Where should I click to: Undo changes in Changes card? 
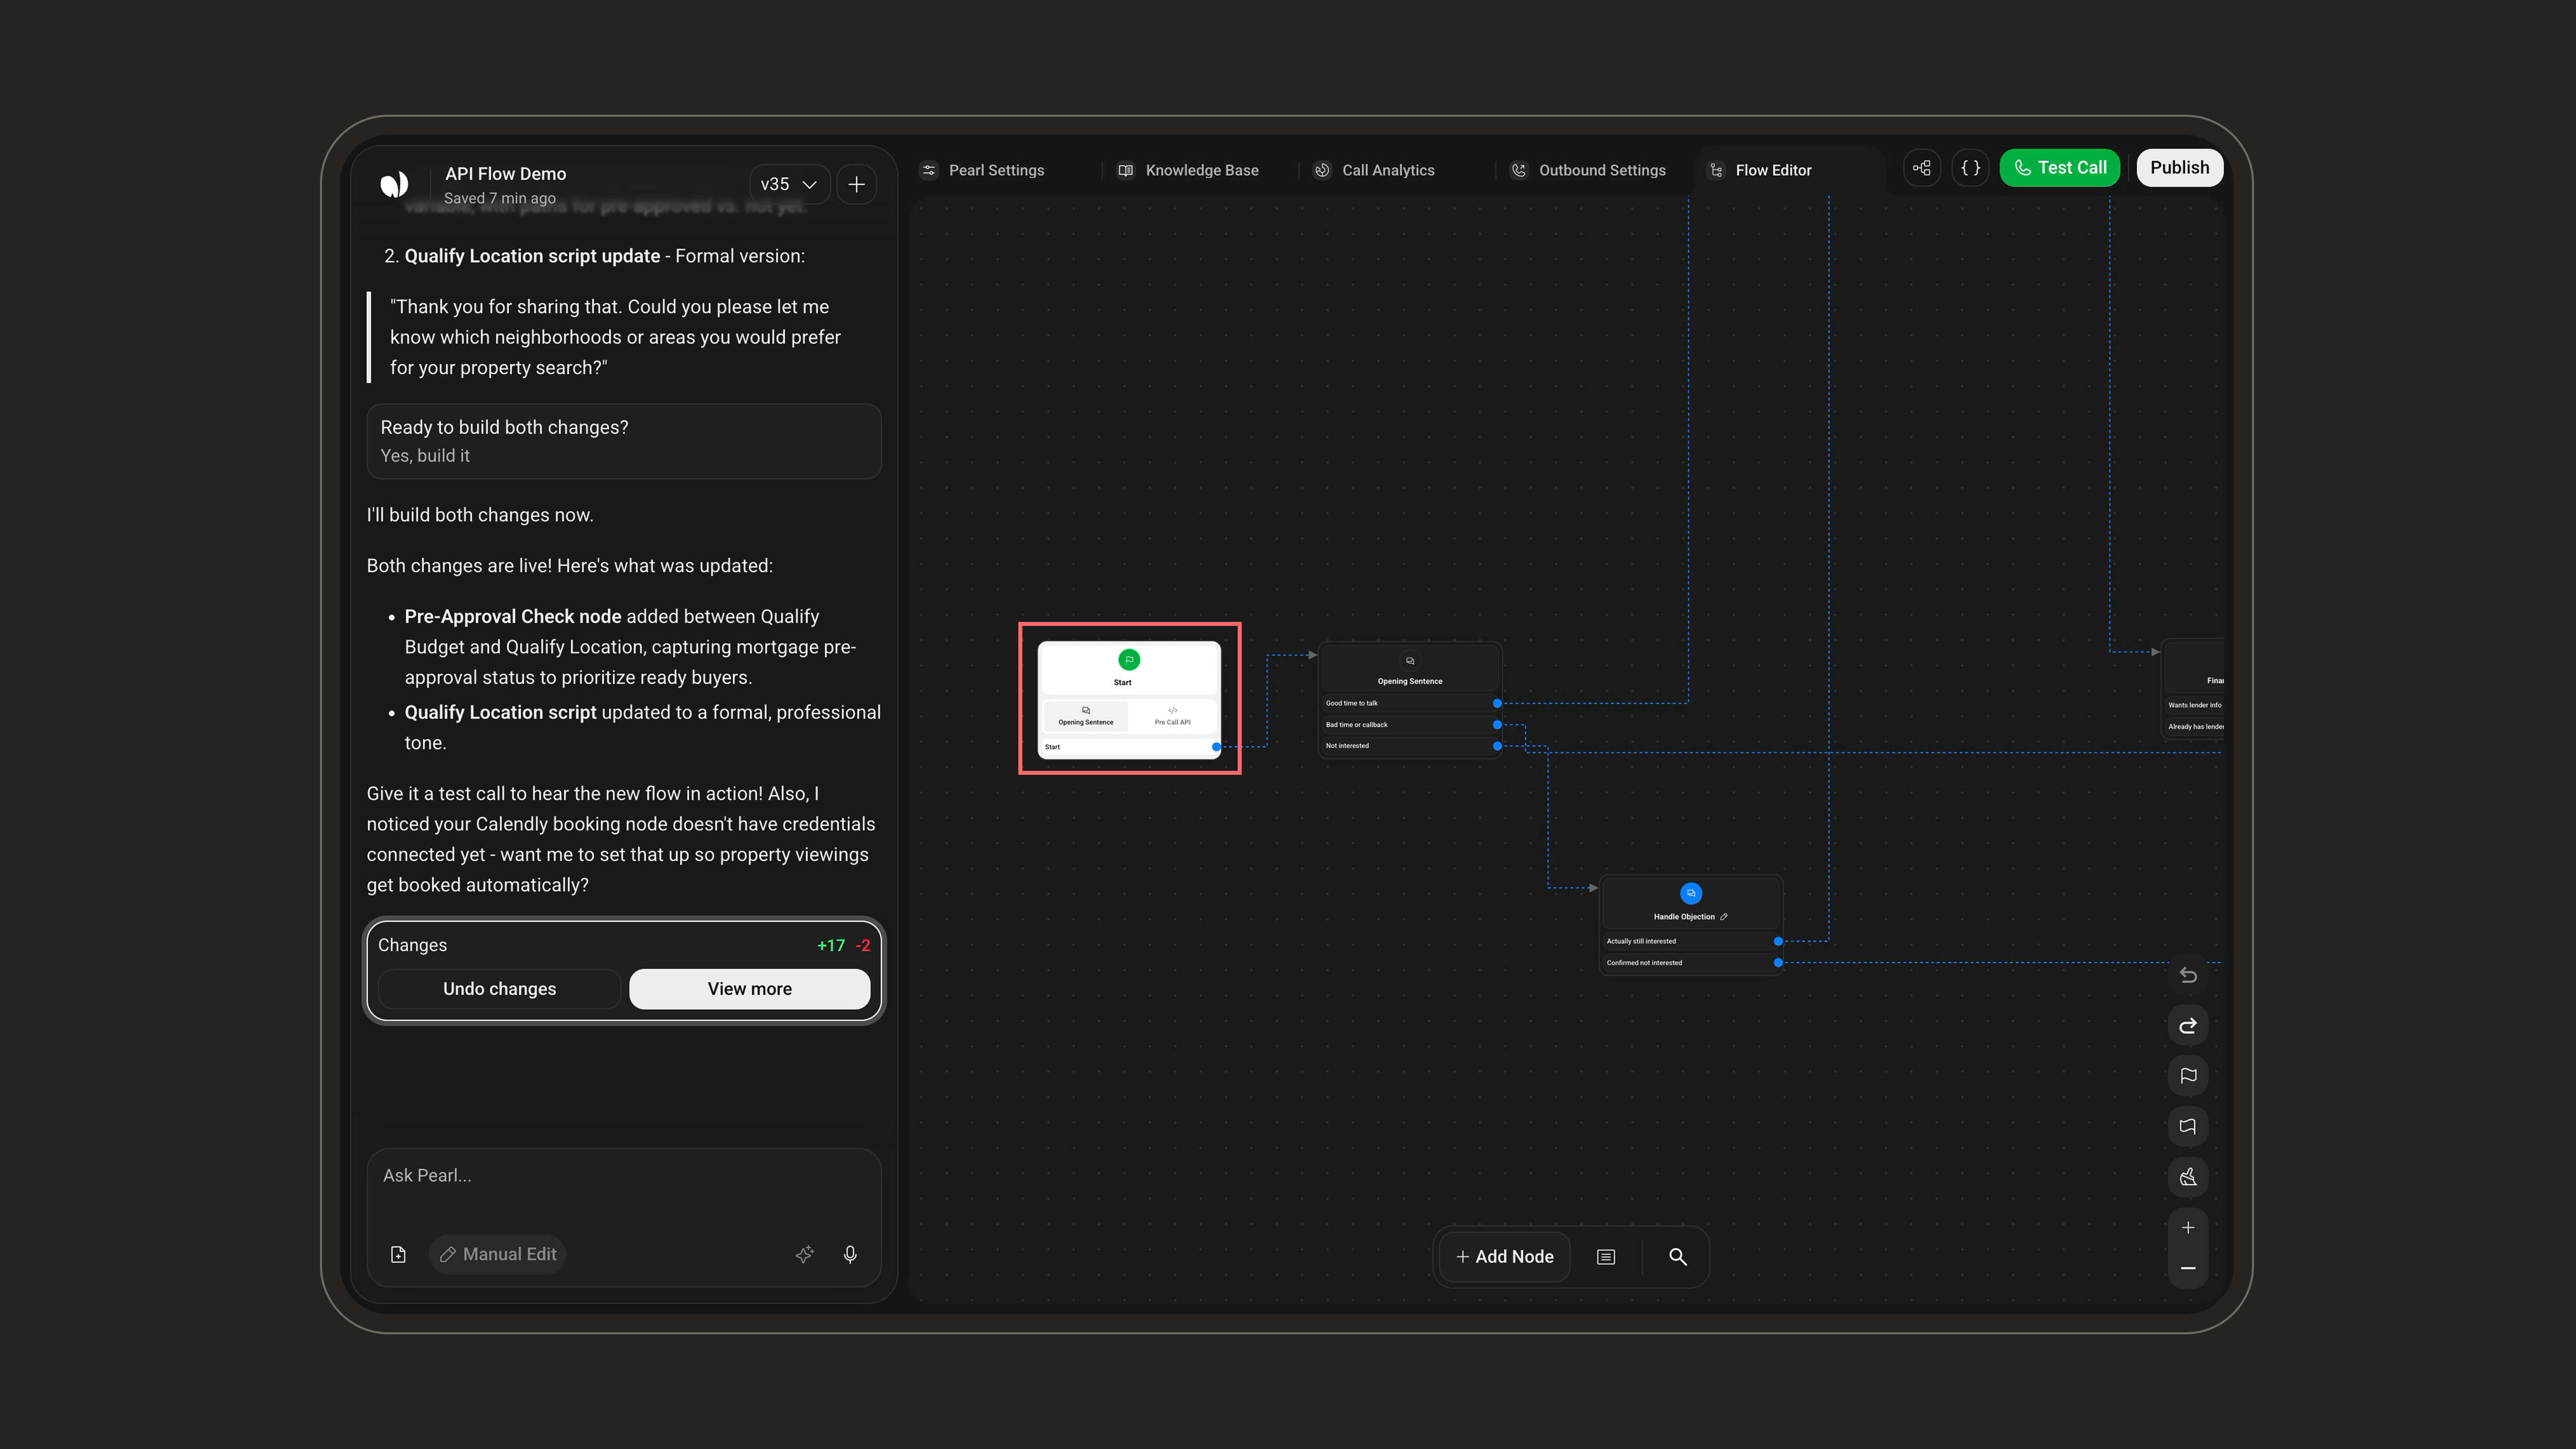pos(499,989)
